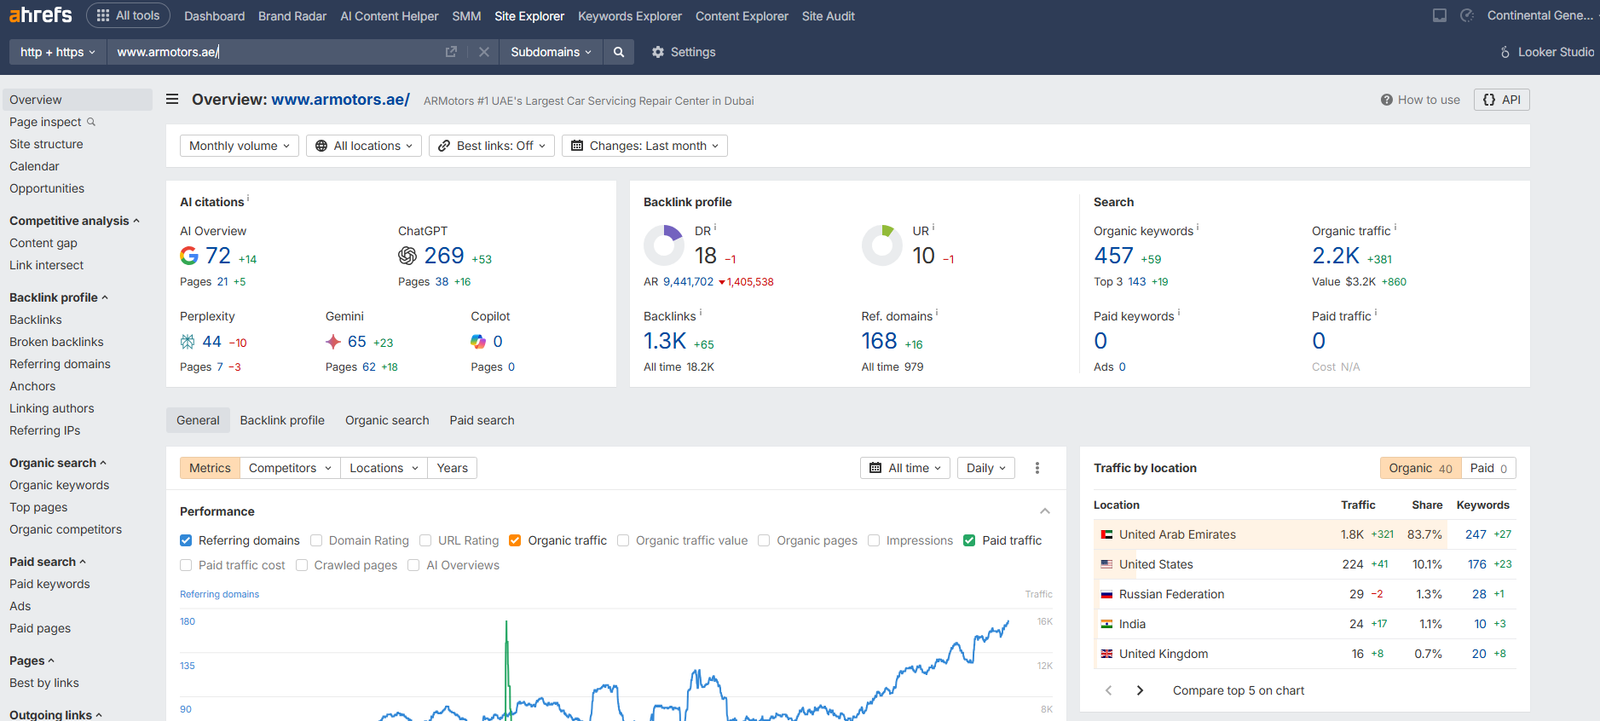This screenshot has width=1600, height=721.
Task: Go to previous locations page arrow
Action: click(1108, 691)
